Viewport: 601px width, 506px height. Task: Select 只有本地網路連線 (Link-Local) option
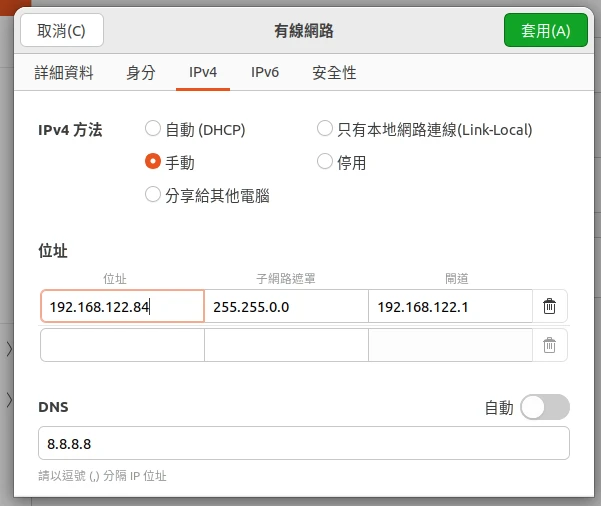coord(325,129)
